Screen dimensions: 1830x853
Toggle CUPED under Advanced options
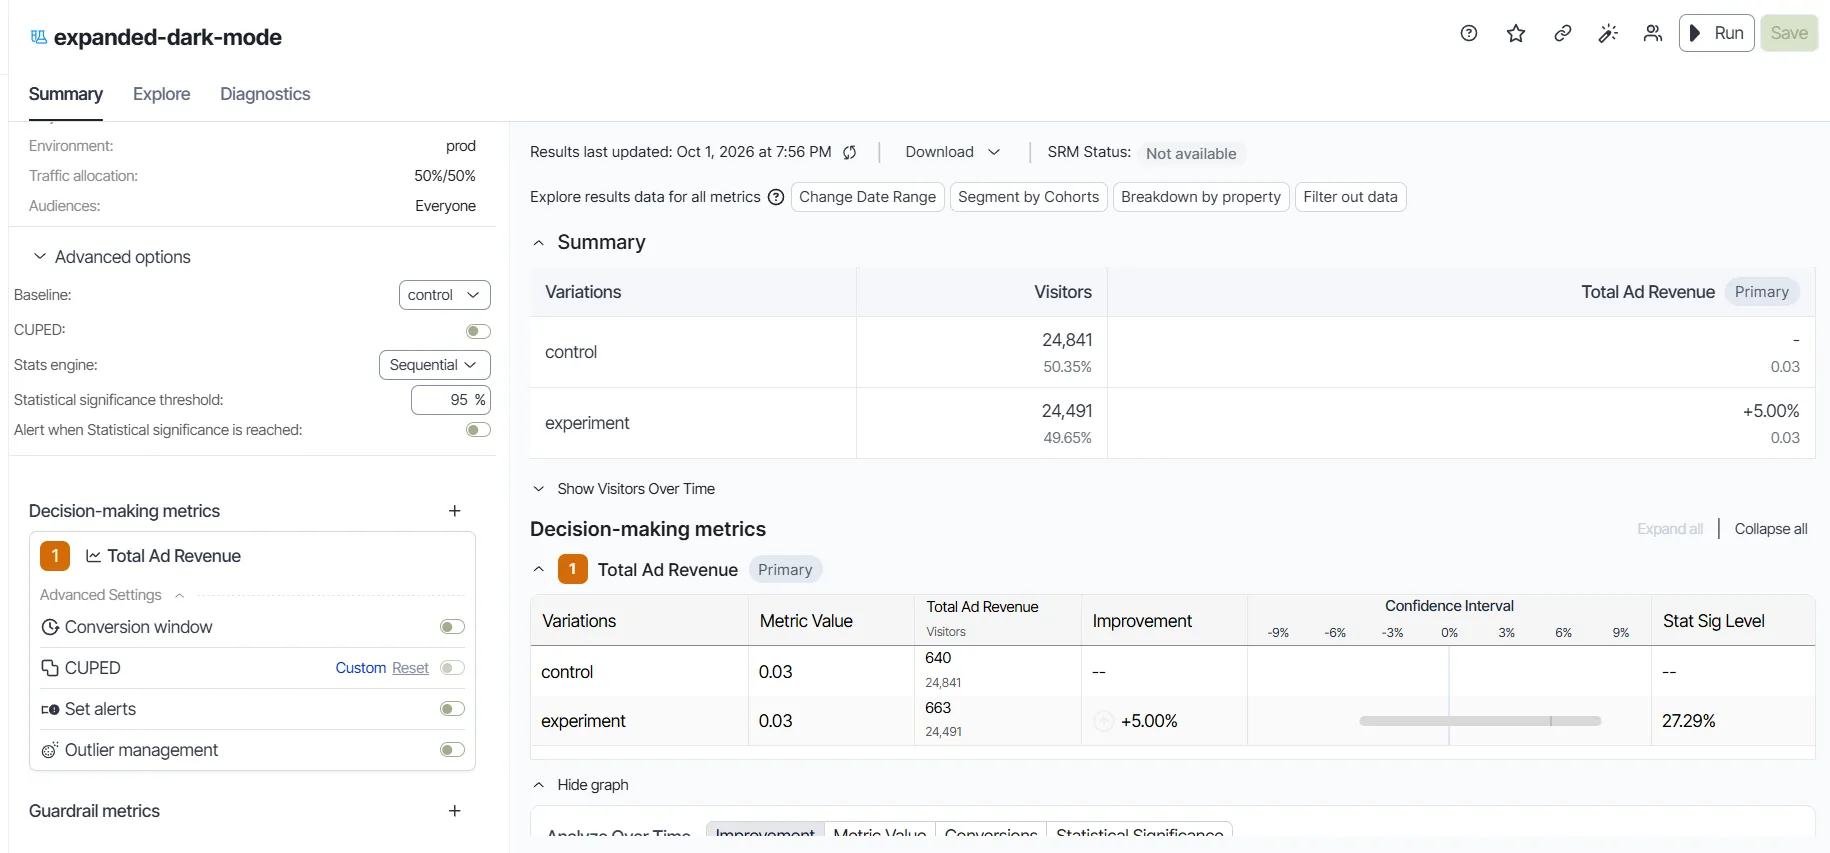click(478, 331)
